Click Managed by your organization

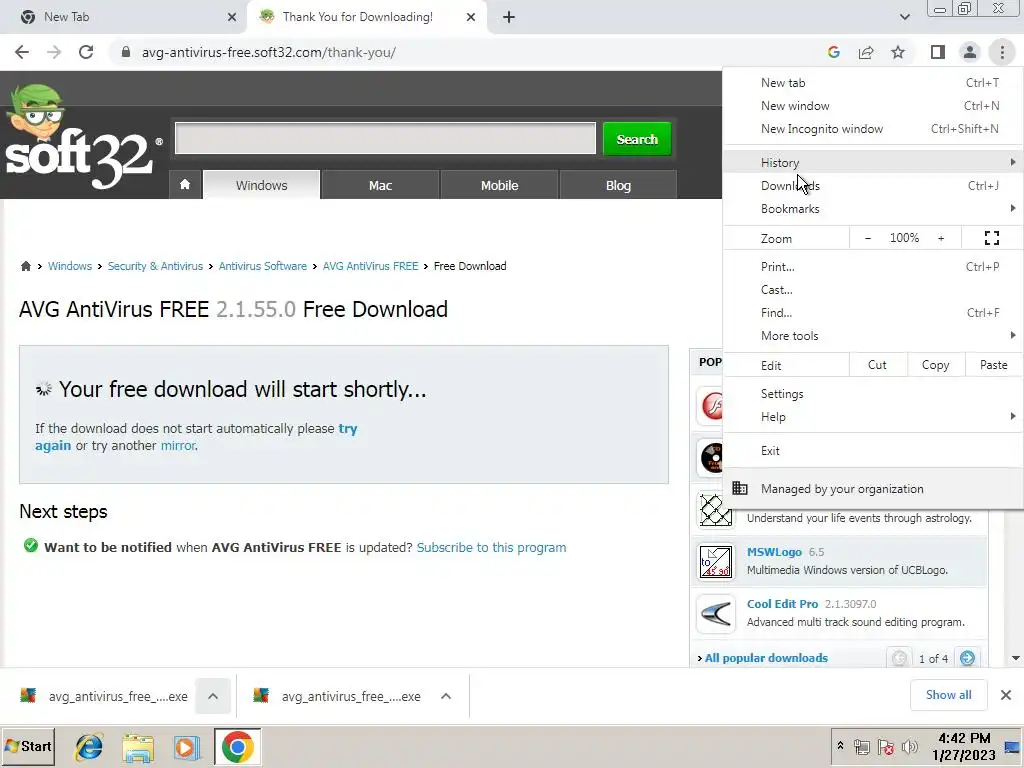872,488
